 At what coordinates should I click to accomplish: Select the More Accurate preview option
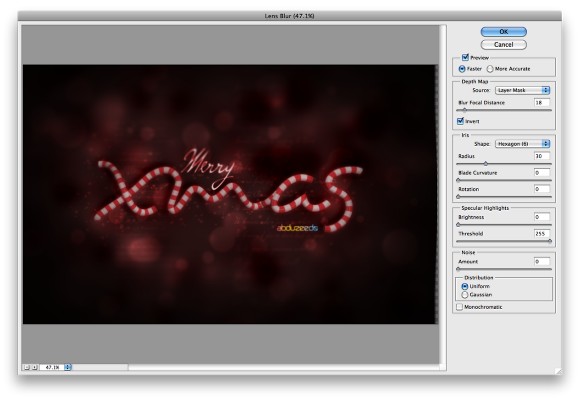(x=490, y=69)
